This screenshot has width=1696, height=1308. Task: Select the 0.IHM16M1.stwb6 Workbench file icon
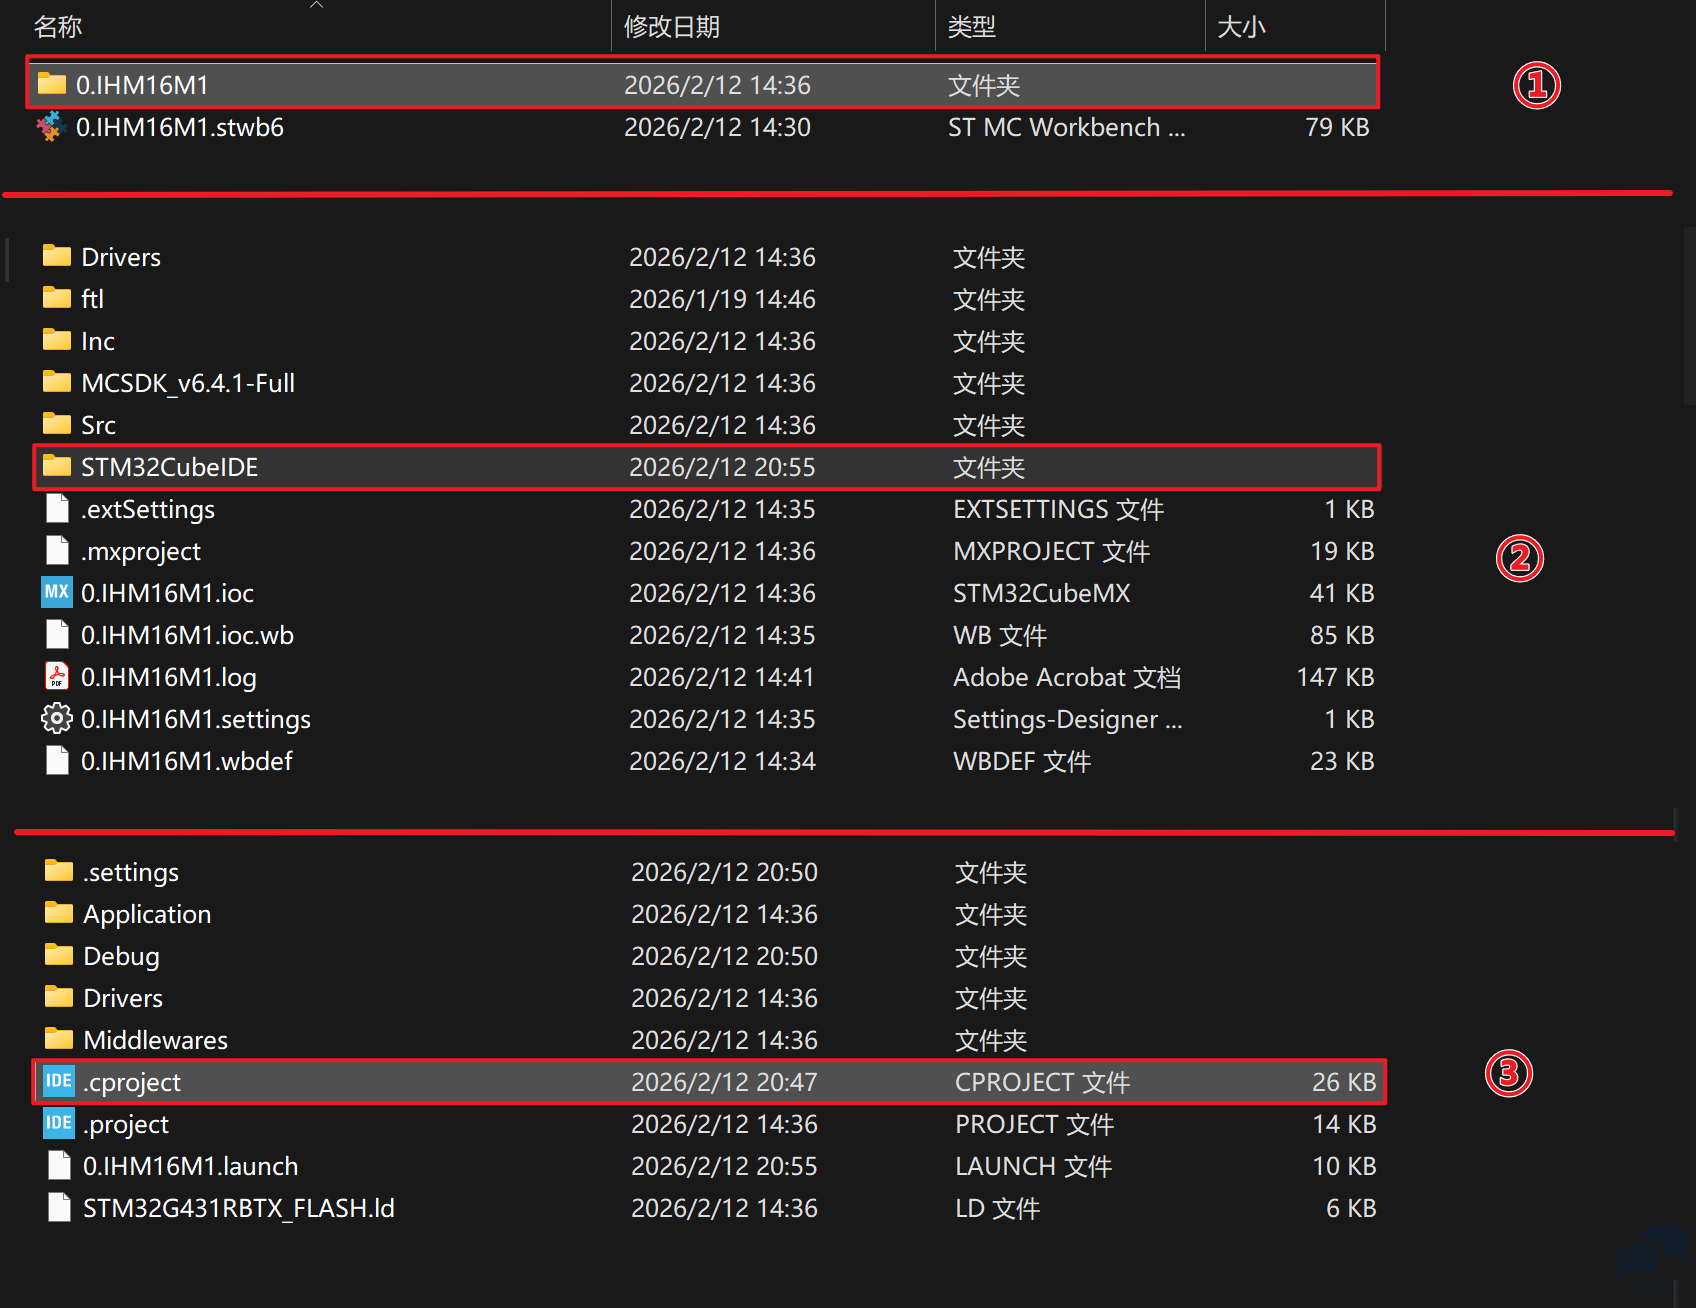[51, 127]
